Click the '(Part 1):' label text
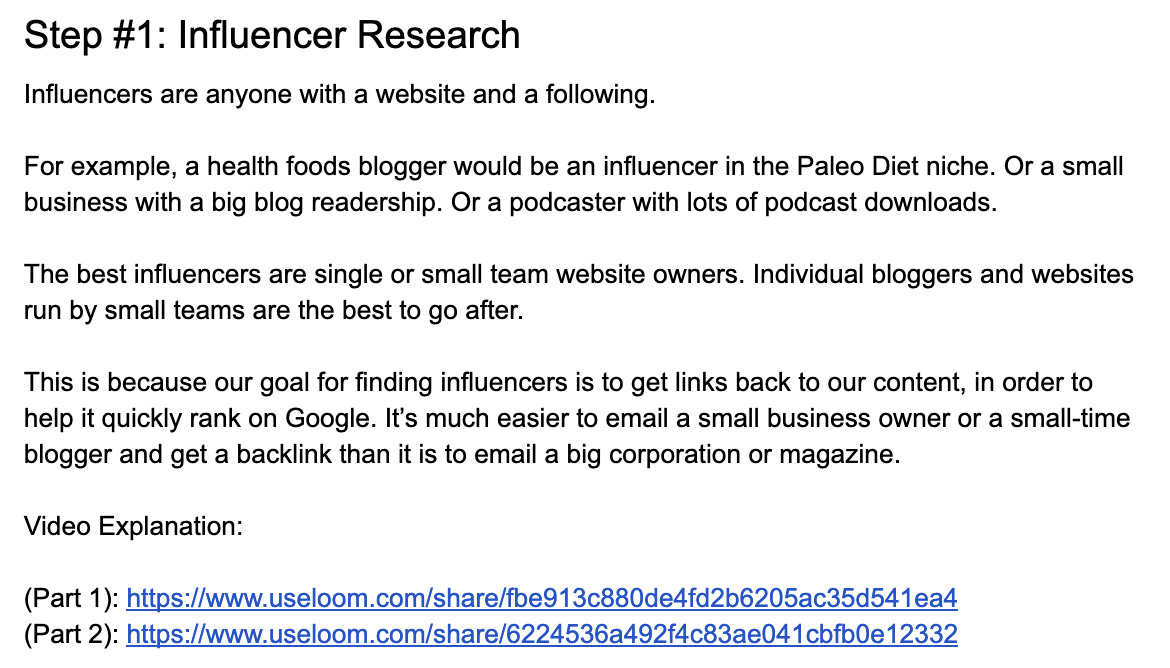Screen dimensions: 1170x668 tap(71, 599)
